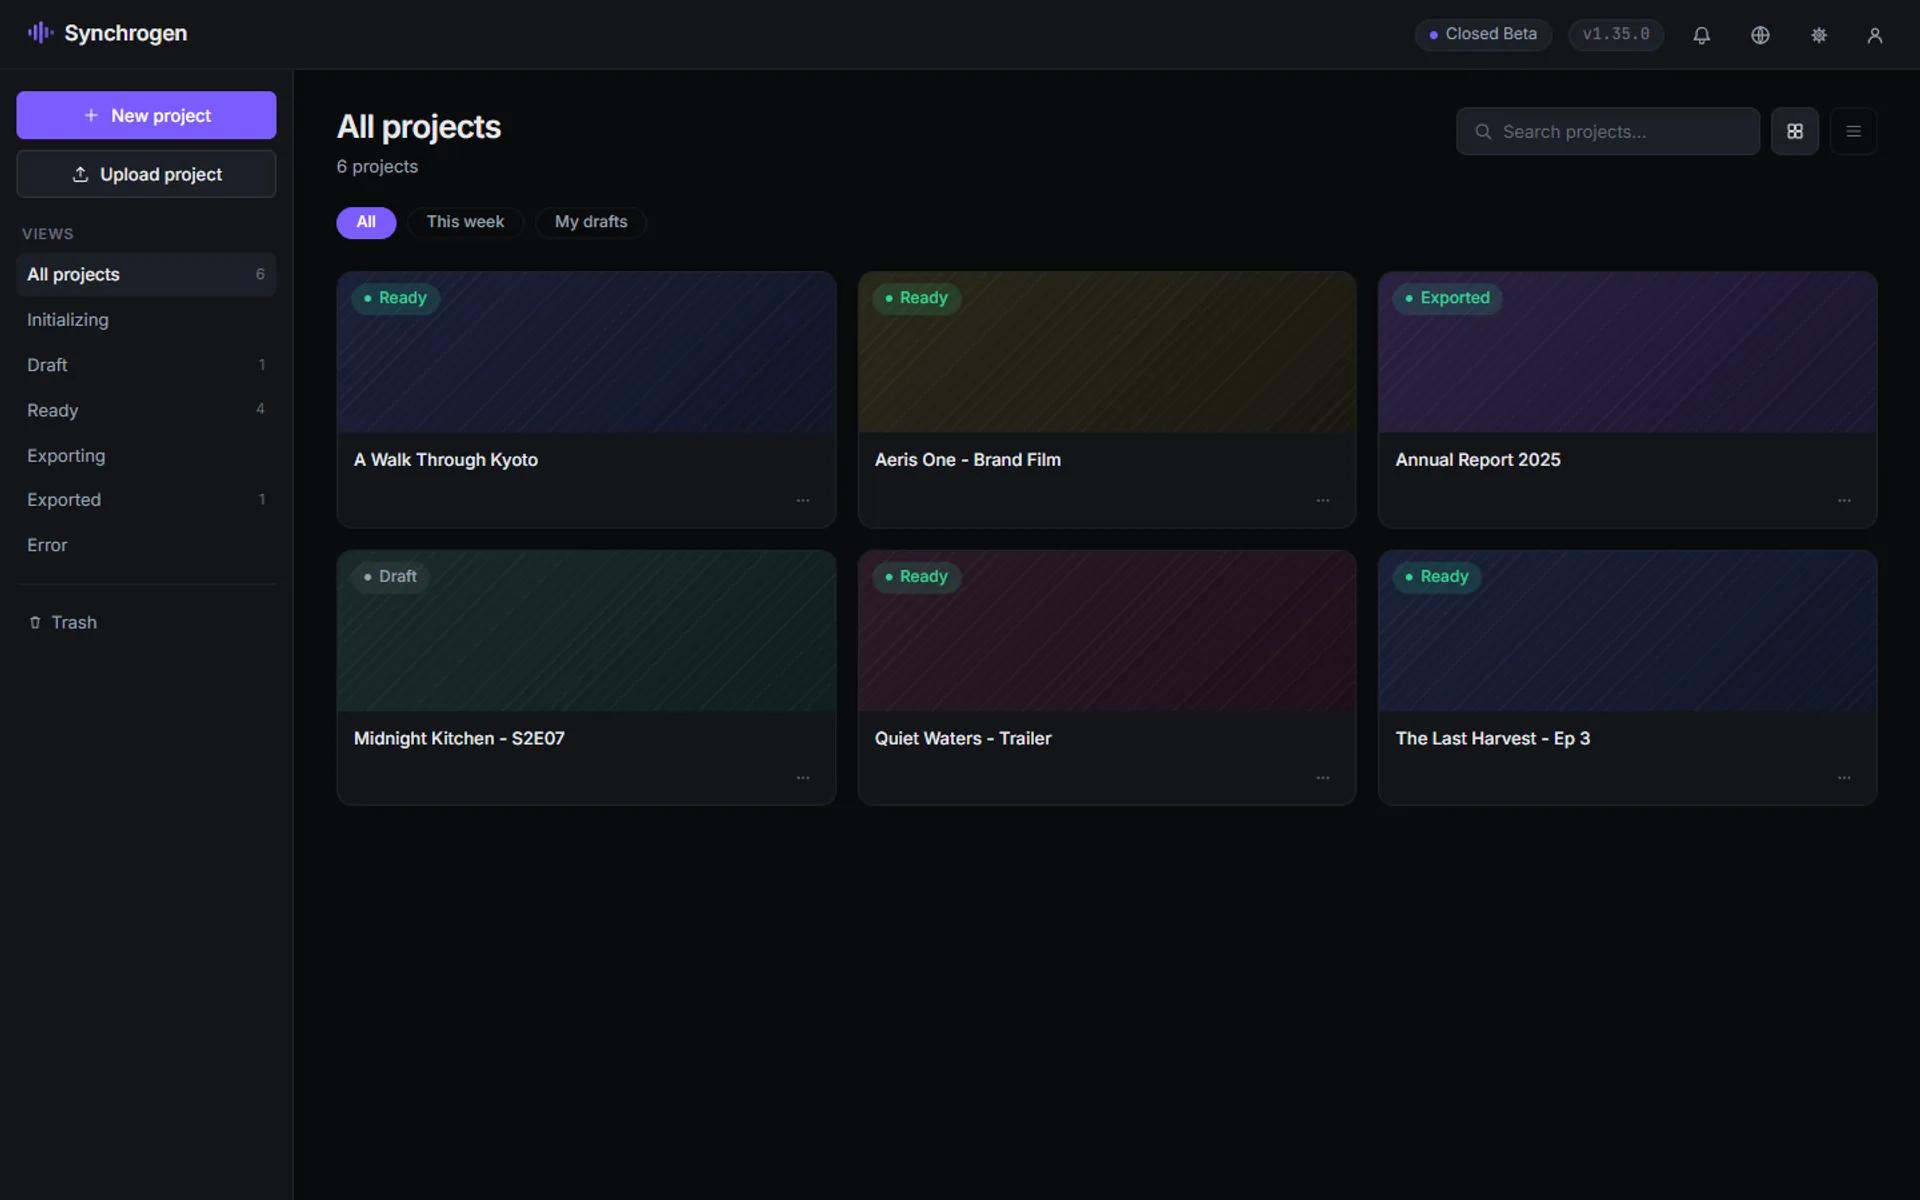
Task: Open Aeris One - Brand Film thumbnail
Action: 1107,353
